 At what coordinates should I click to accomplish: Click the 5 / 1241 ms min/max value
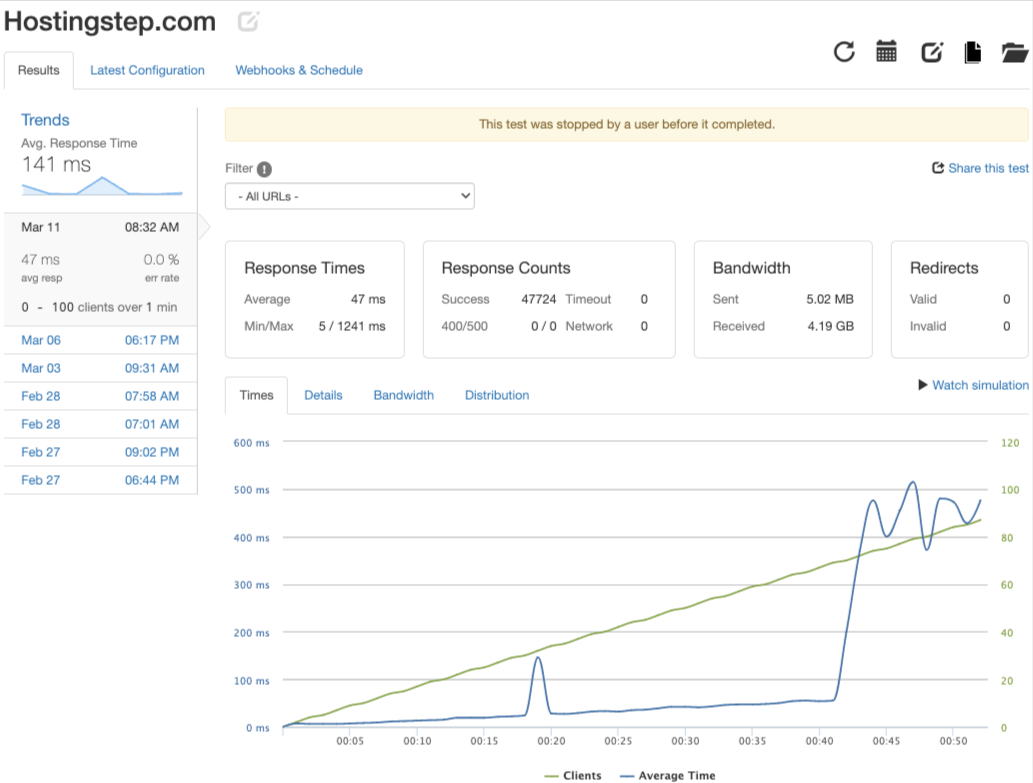(x=352, y=326)
